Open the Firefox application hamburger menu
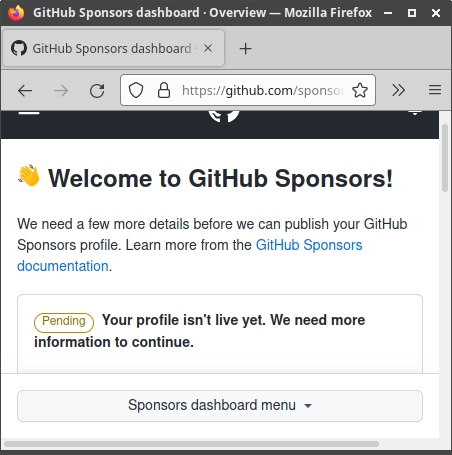 (435, 90)
